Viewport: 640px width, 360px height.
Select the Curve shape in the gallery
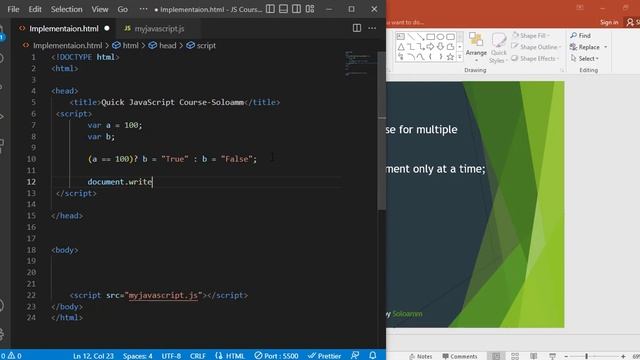pyautogui.click(x=420, y=57)
